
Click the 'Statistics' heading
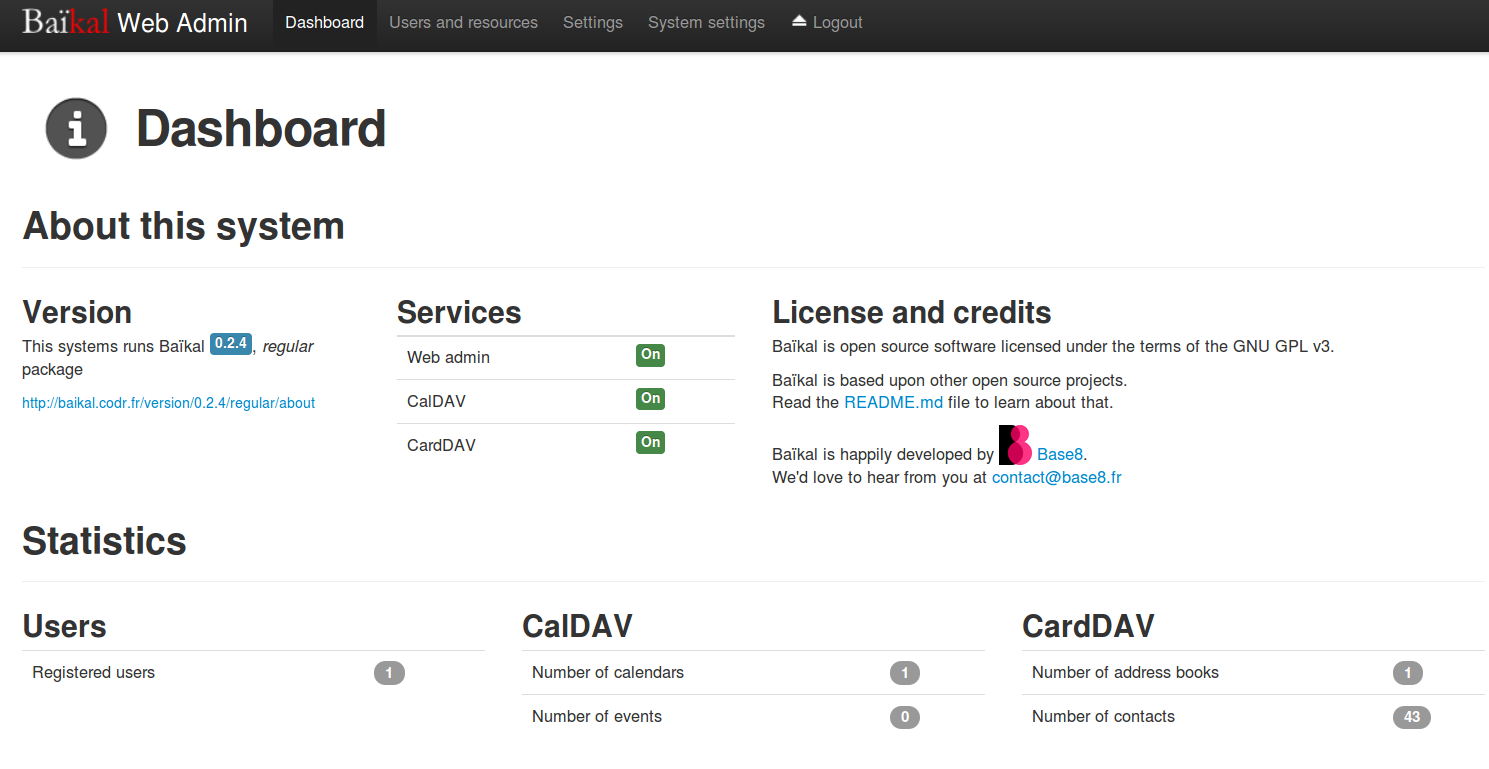click(104, 541)
